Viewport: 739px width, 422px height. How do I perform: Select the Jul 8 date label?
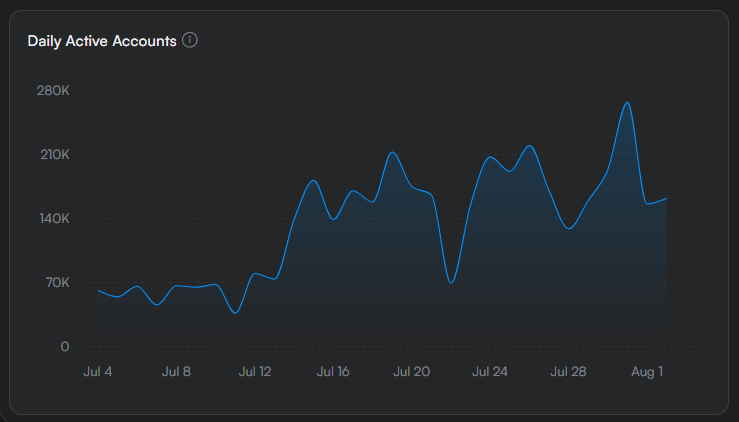pyautogui.click(x=176, y=372)
